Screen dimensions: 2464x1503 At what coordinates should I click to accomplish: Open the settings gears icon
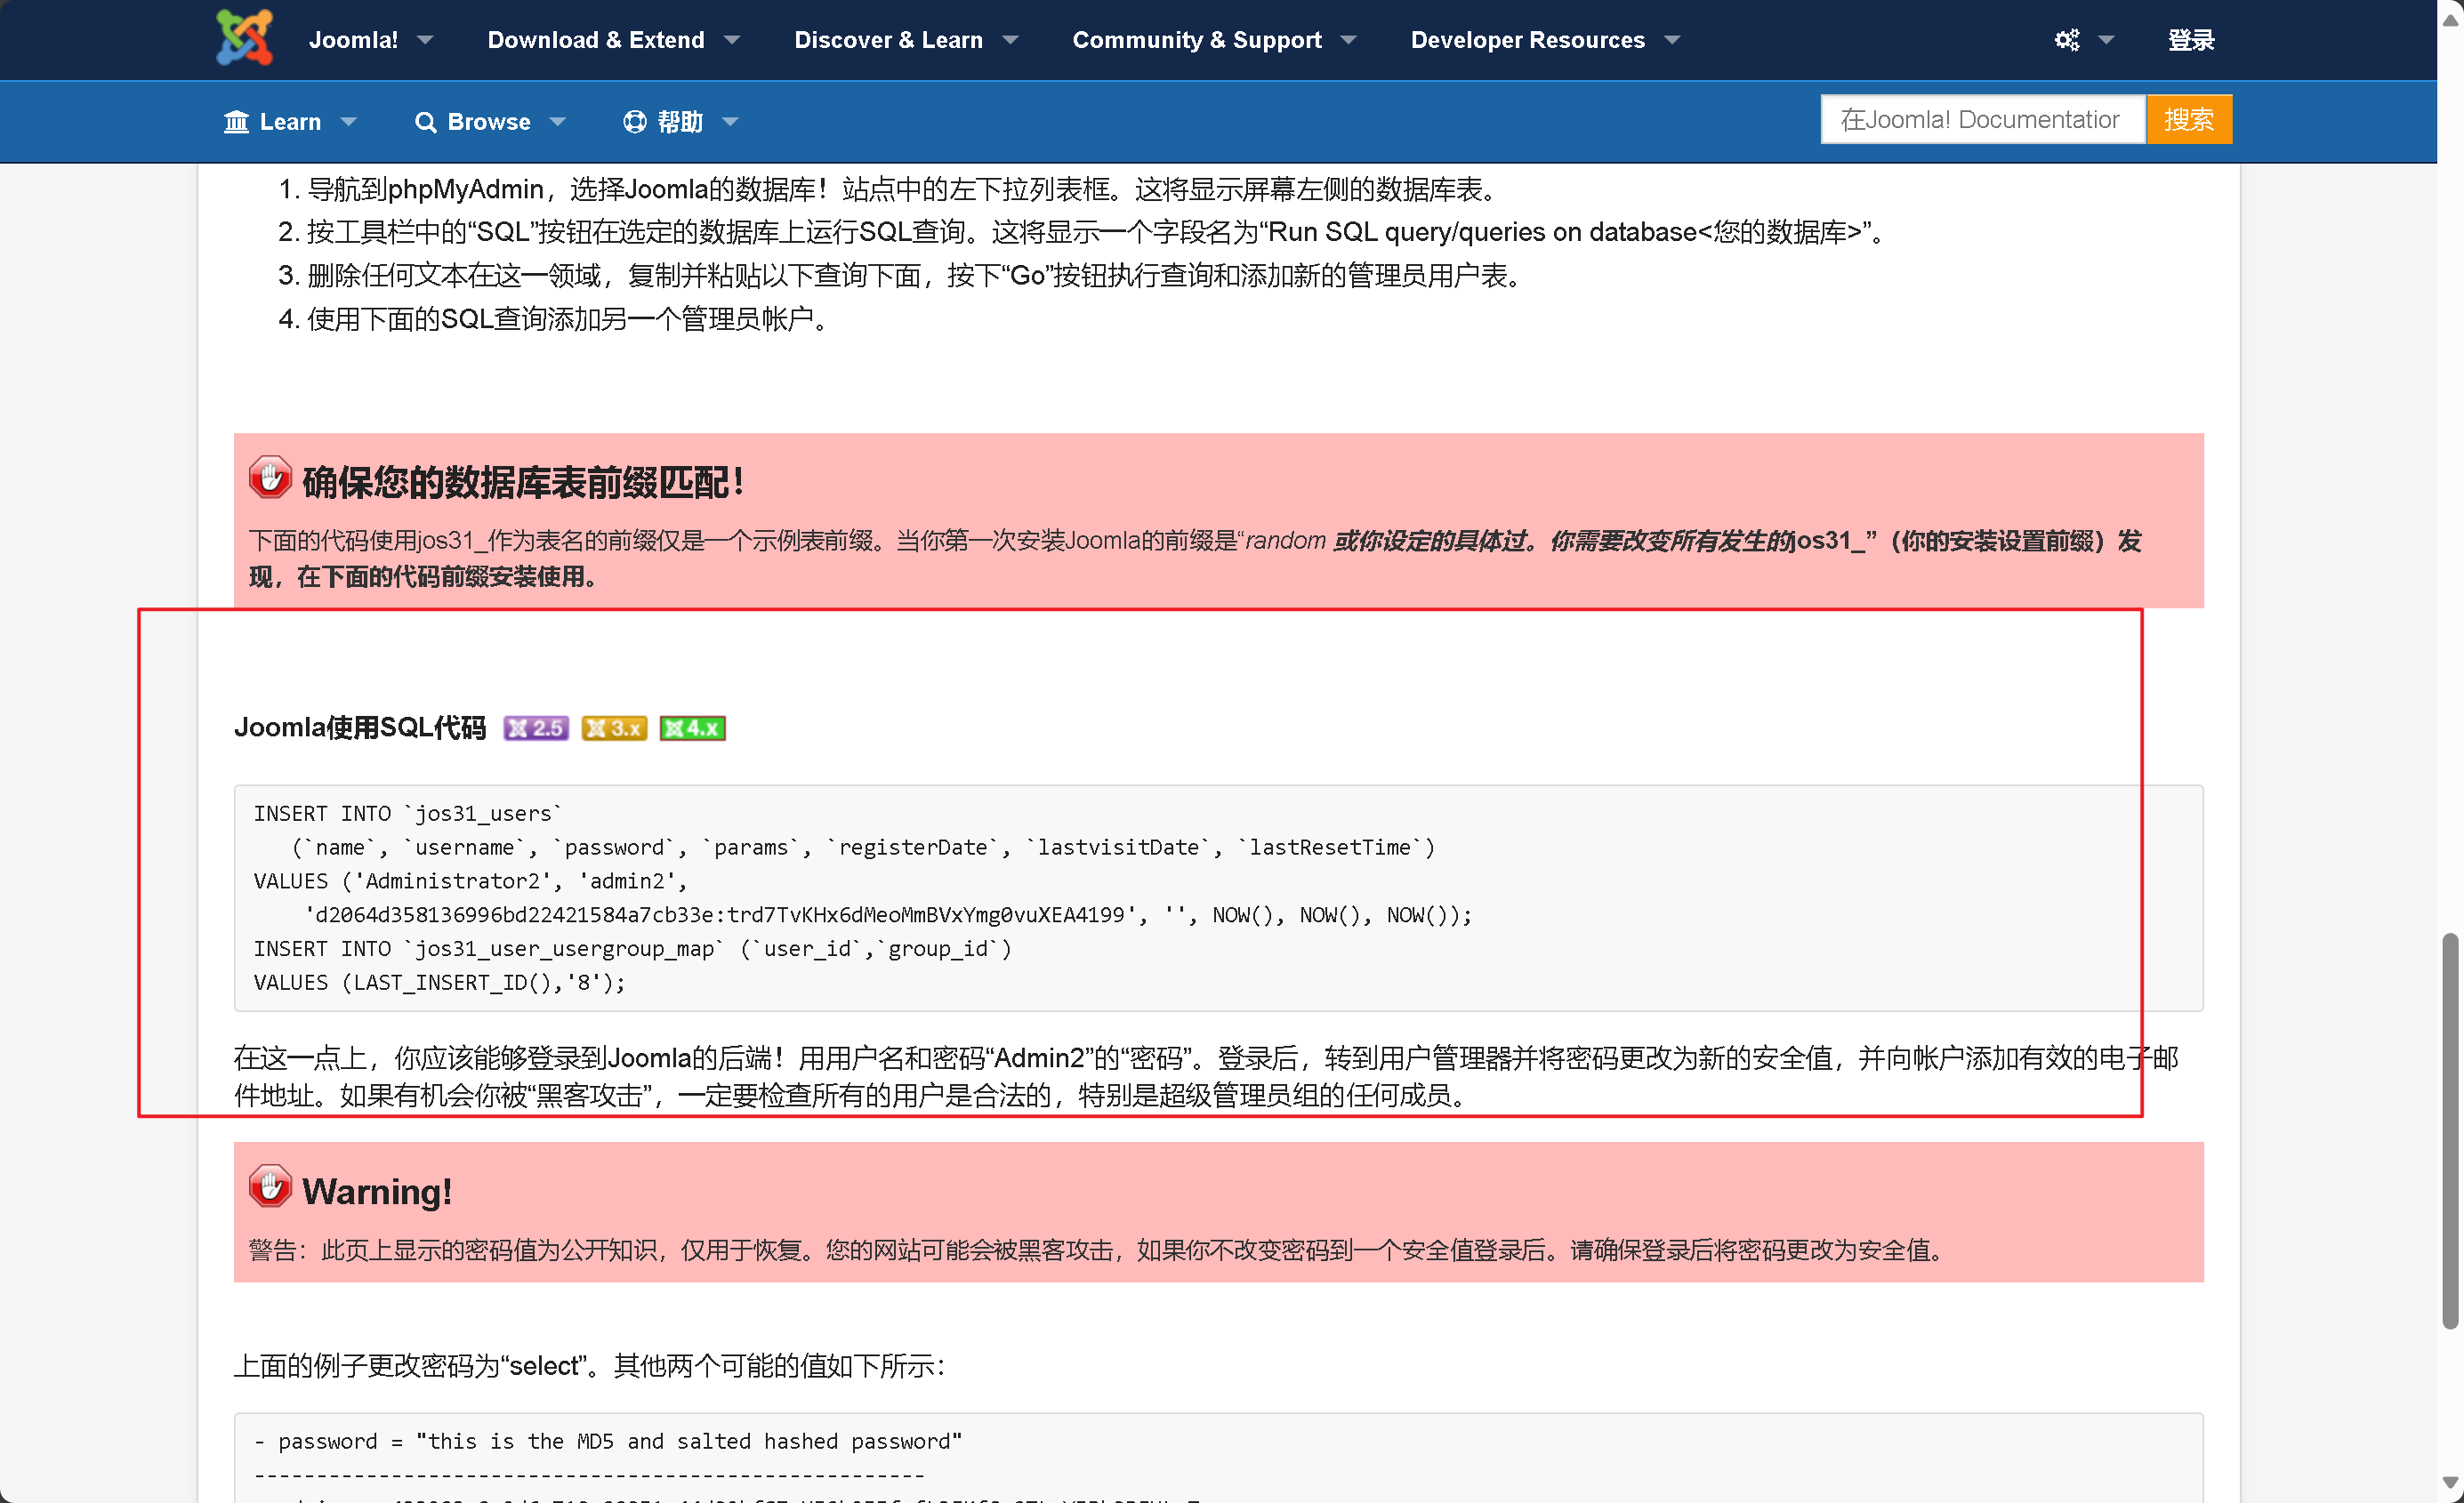point(2066,40)
